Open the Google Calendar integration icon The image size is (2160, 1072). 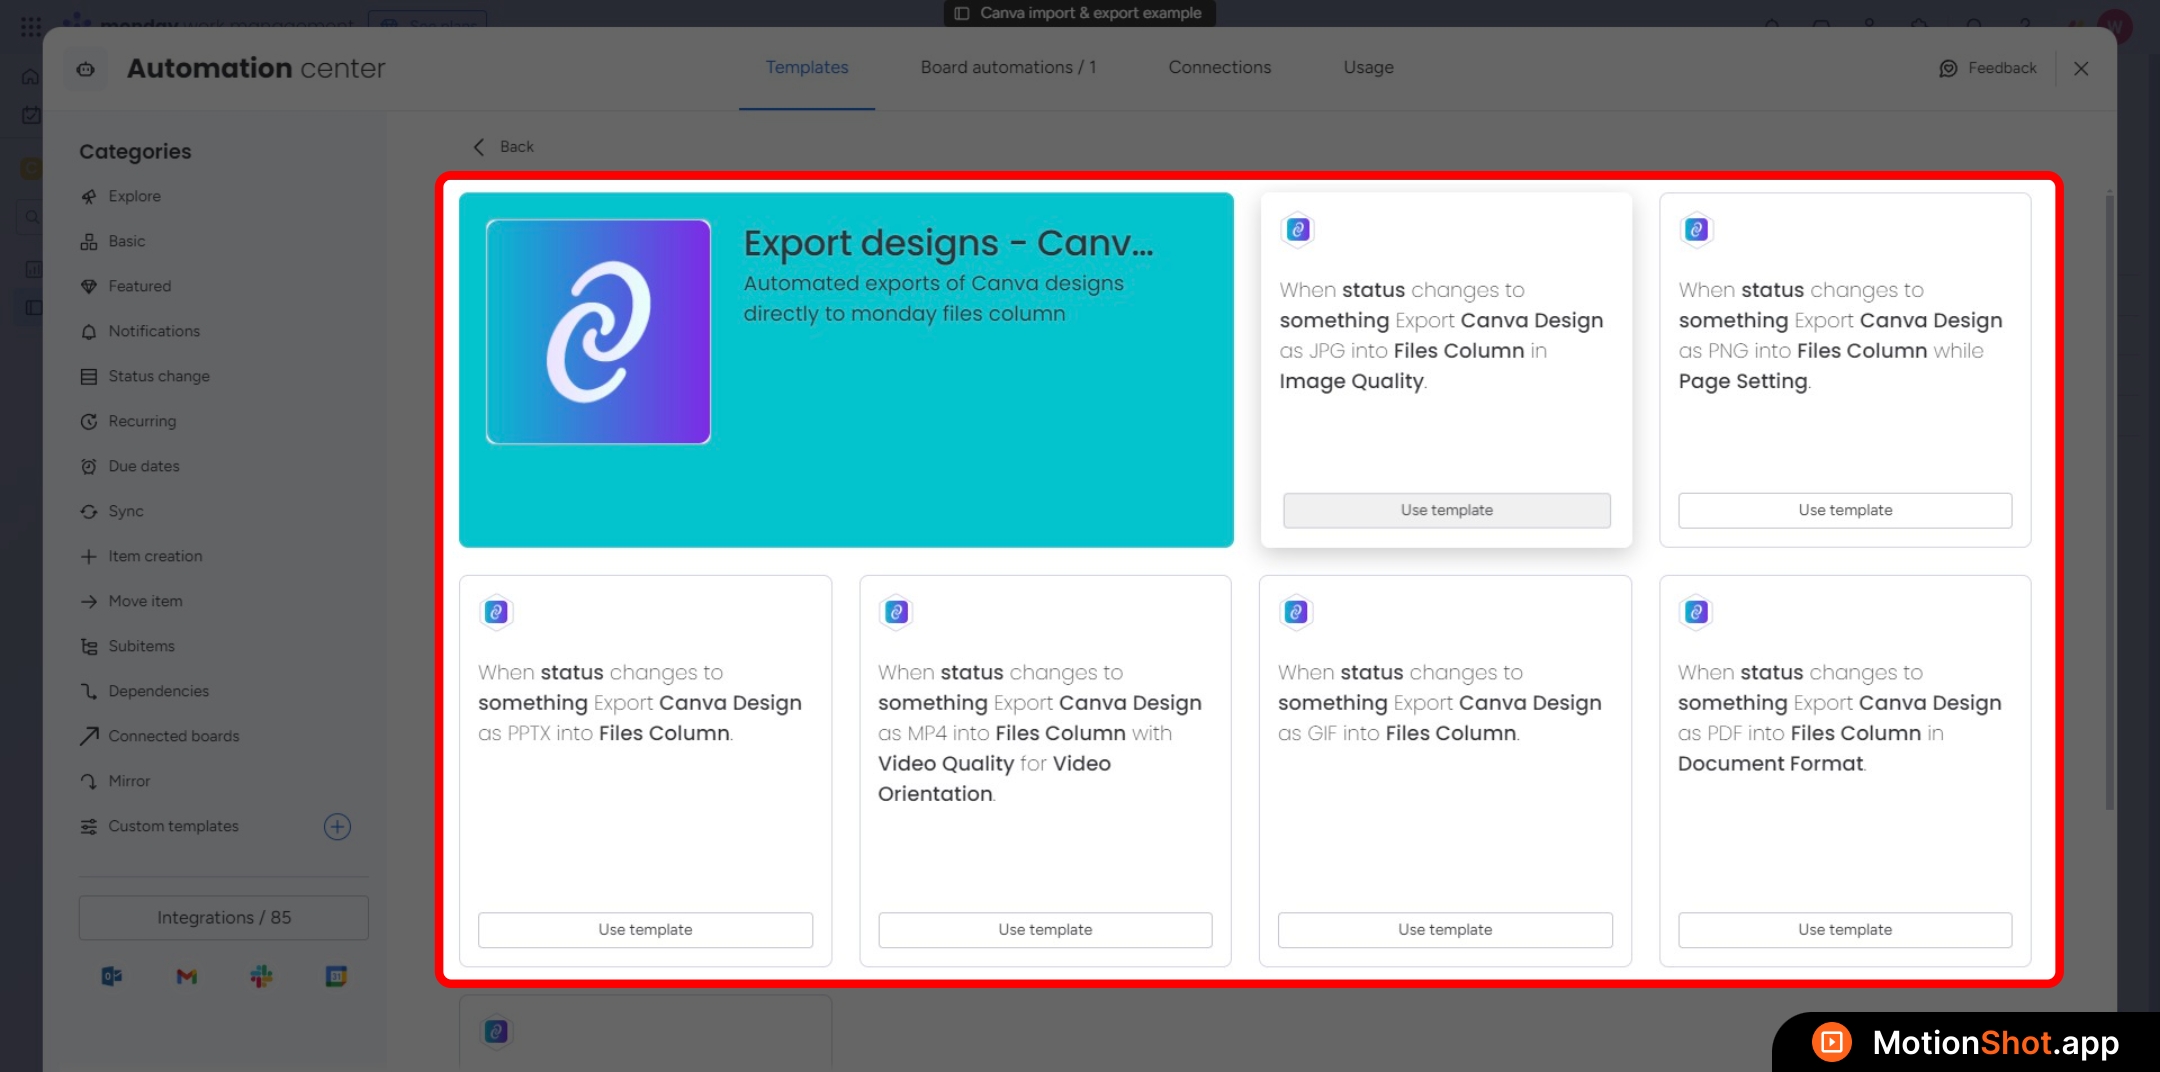(336, 976)
